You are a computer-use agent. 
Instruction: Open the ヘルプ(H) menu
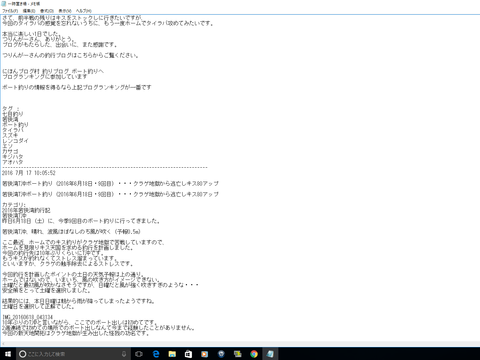(84, 11)
